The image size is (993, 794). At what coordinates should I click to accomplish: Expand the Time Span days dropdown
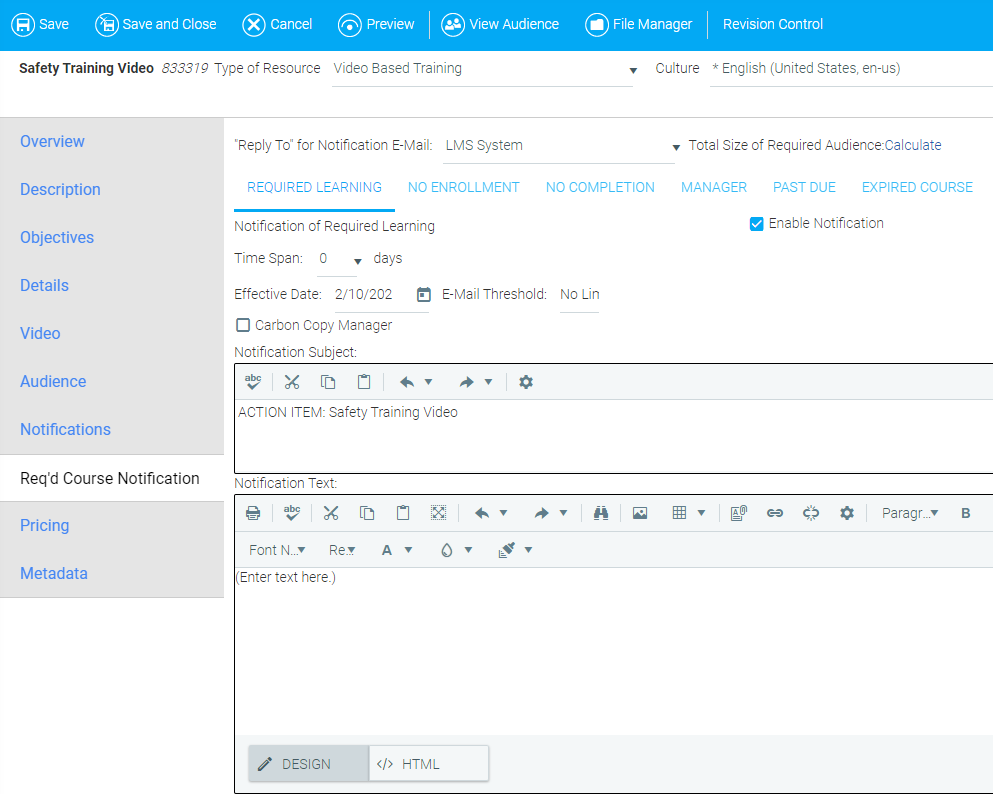(357, 260)
